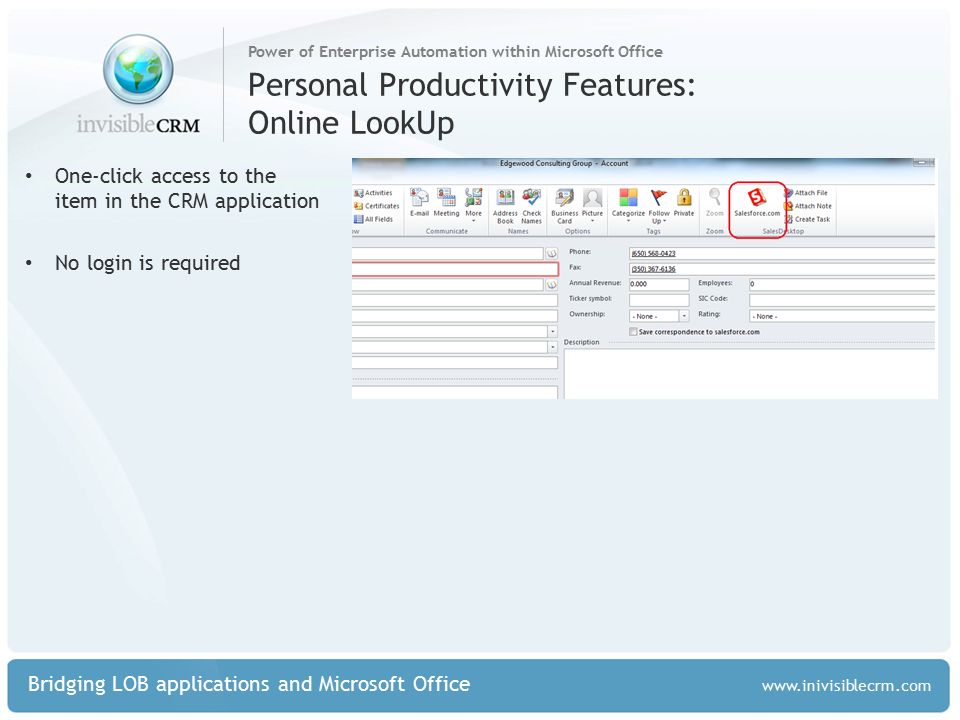Click Attach File in SalesDesktop group

pyautogui.click(x=806, y=193)
